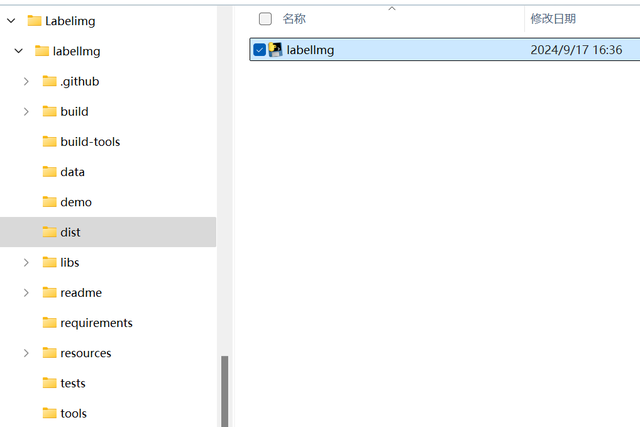Expand the resources folder chevron
640x427 pixels.
click(26, 353)
